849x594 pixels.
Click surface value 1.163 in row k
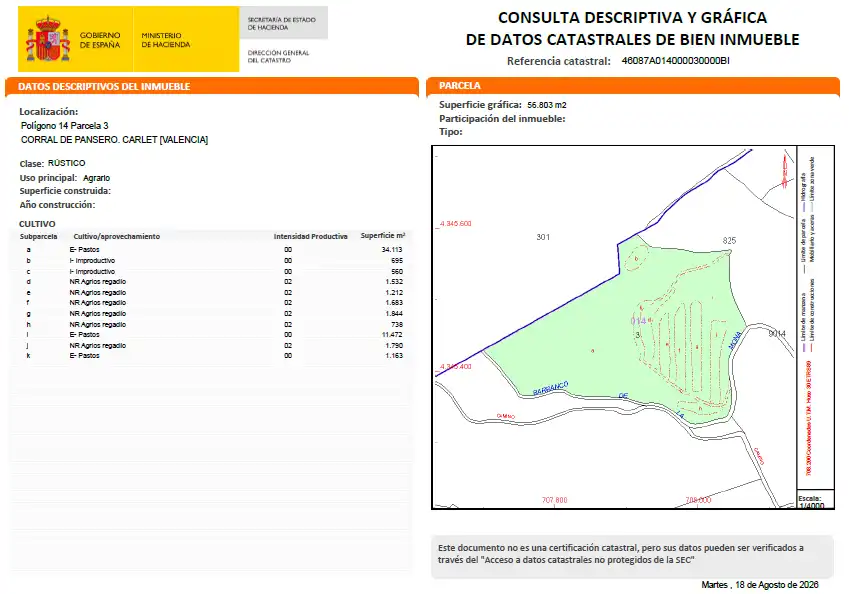pos(394,356)
